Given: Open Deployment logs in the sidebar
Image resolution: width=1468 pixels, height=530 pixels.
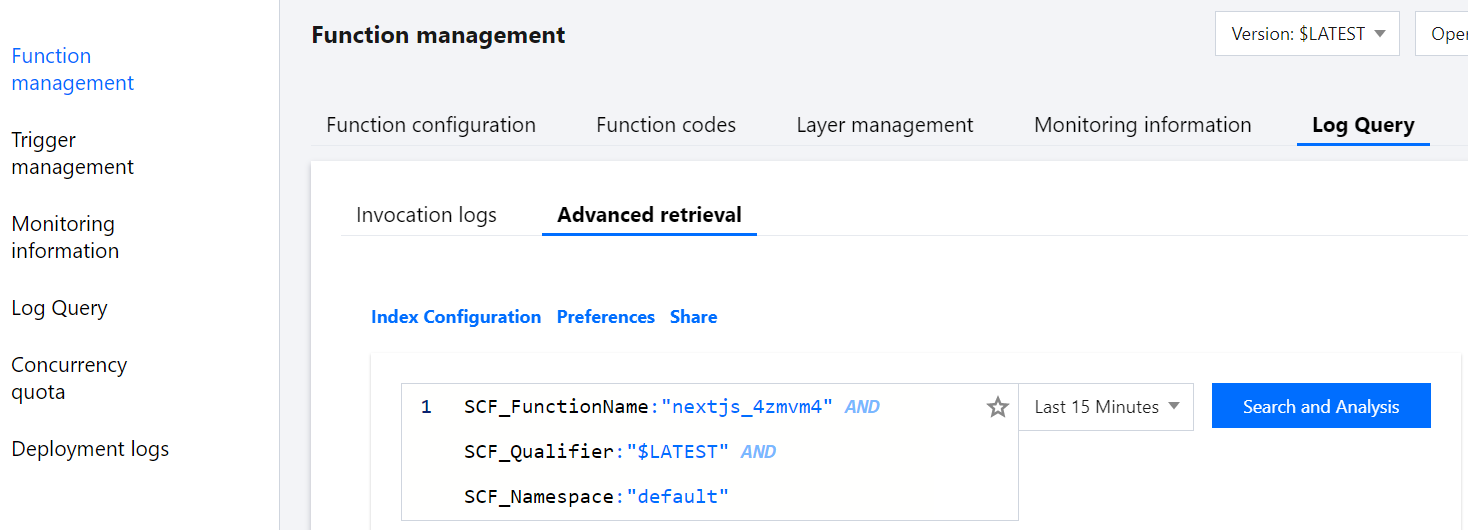Looking at the screenshot, I should click(90, 449).
